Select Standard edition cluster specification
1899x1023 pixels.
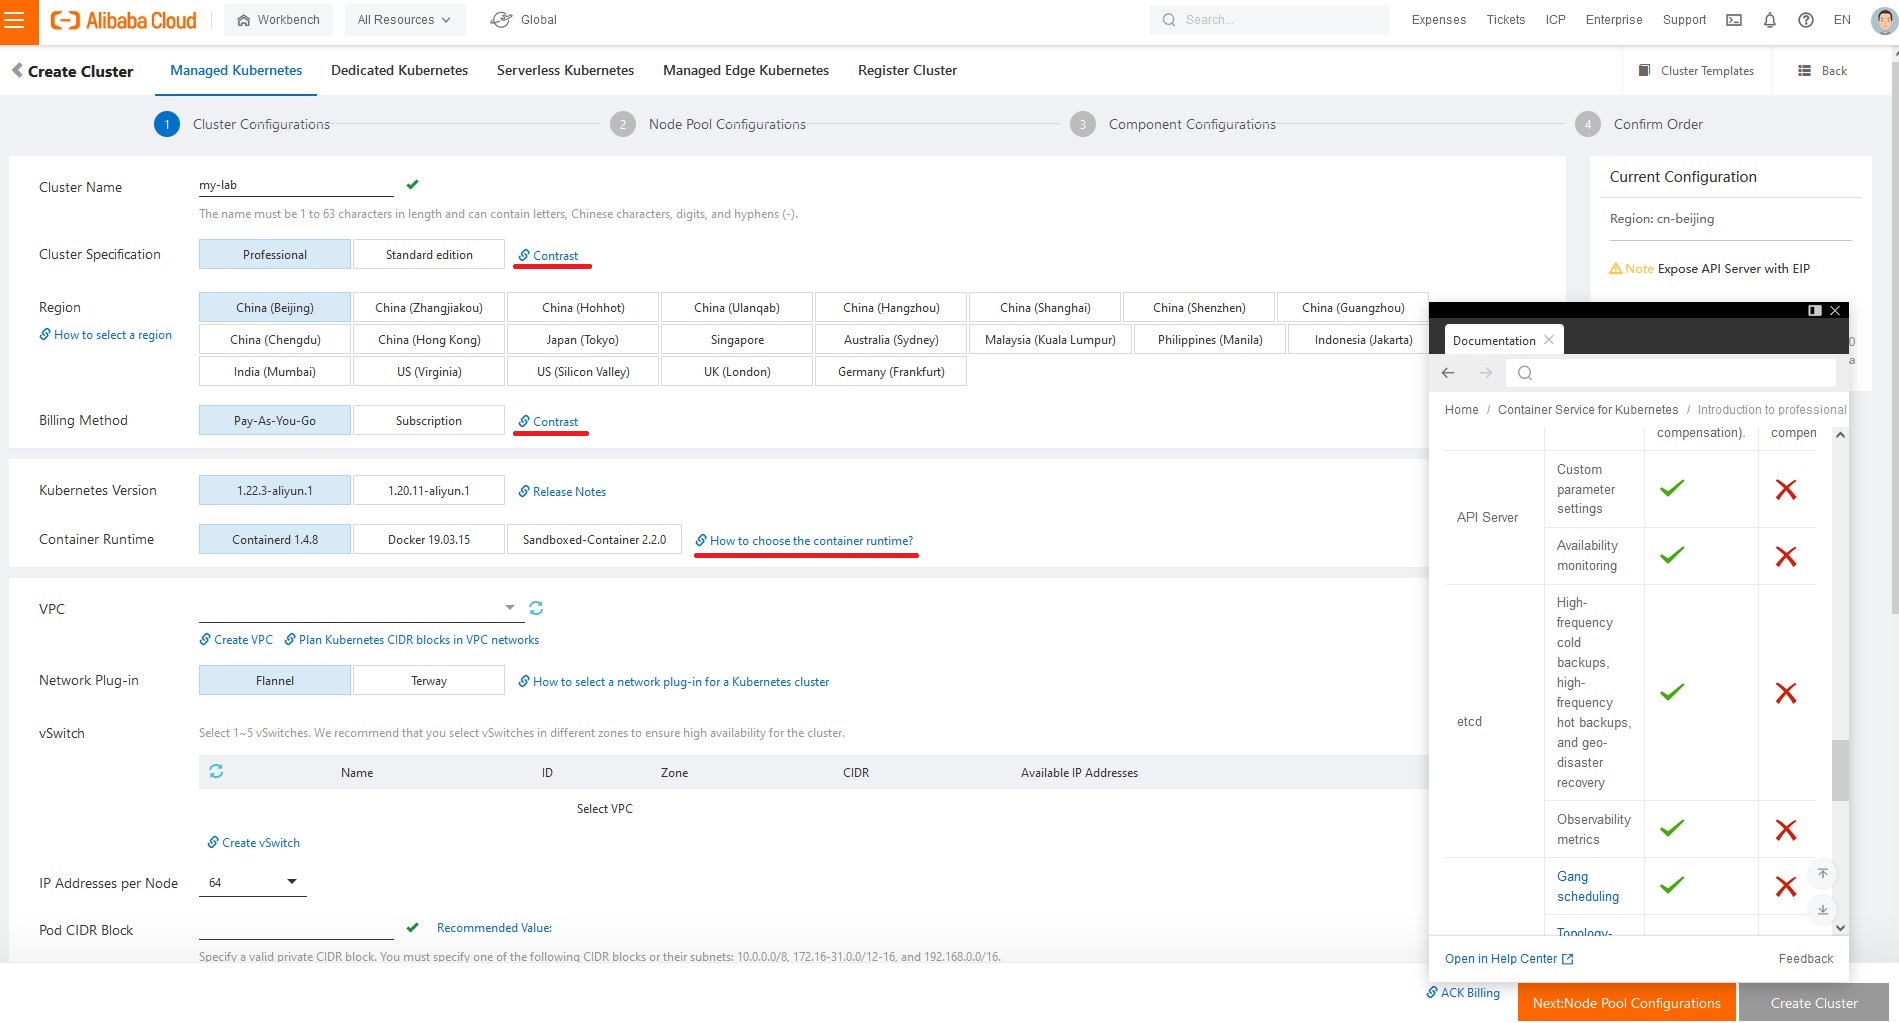(x=429, y=255)
